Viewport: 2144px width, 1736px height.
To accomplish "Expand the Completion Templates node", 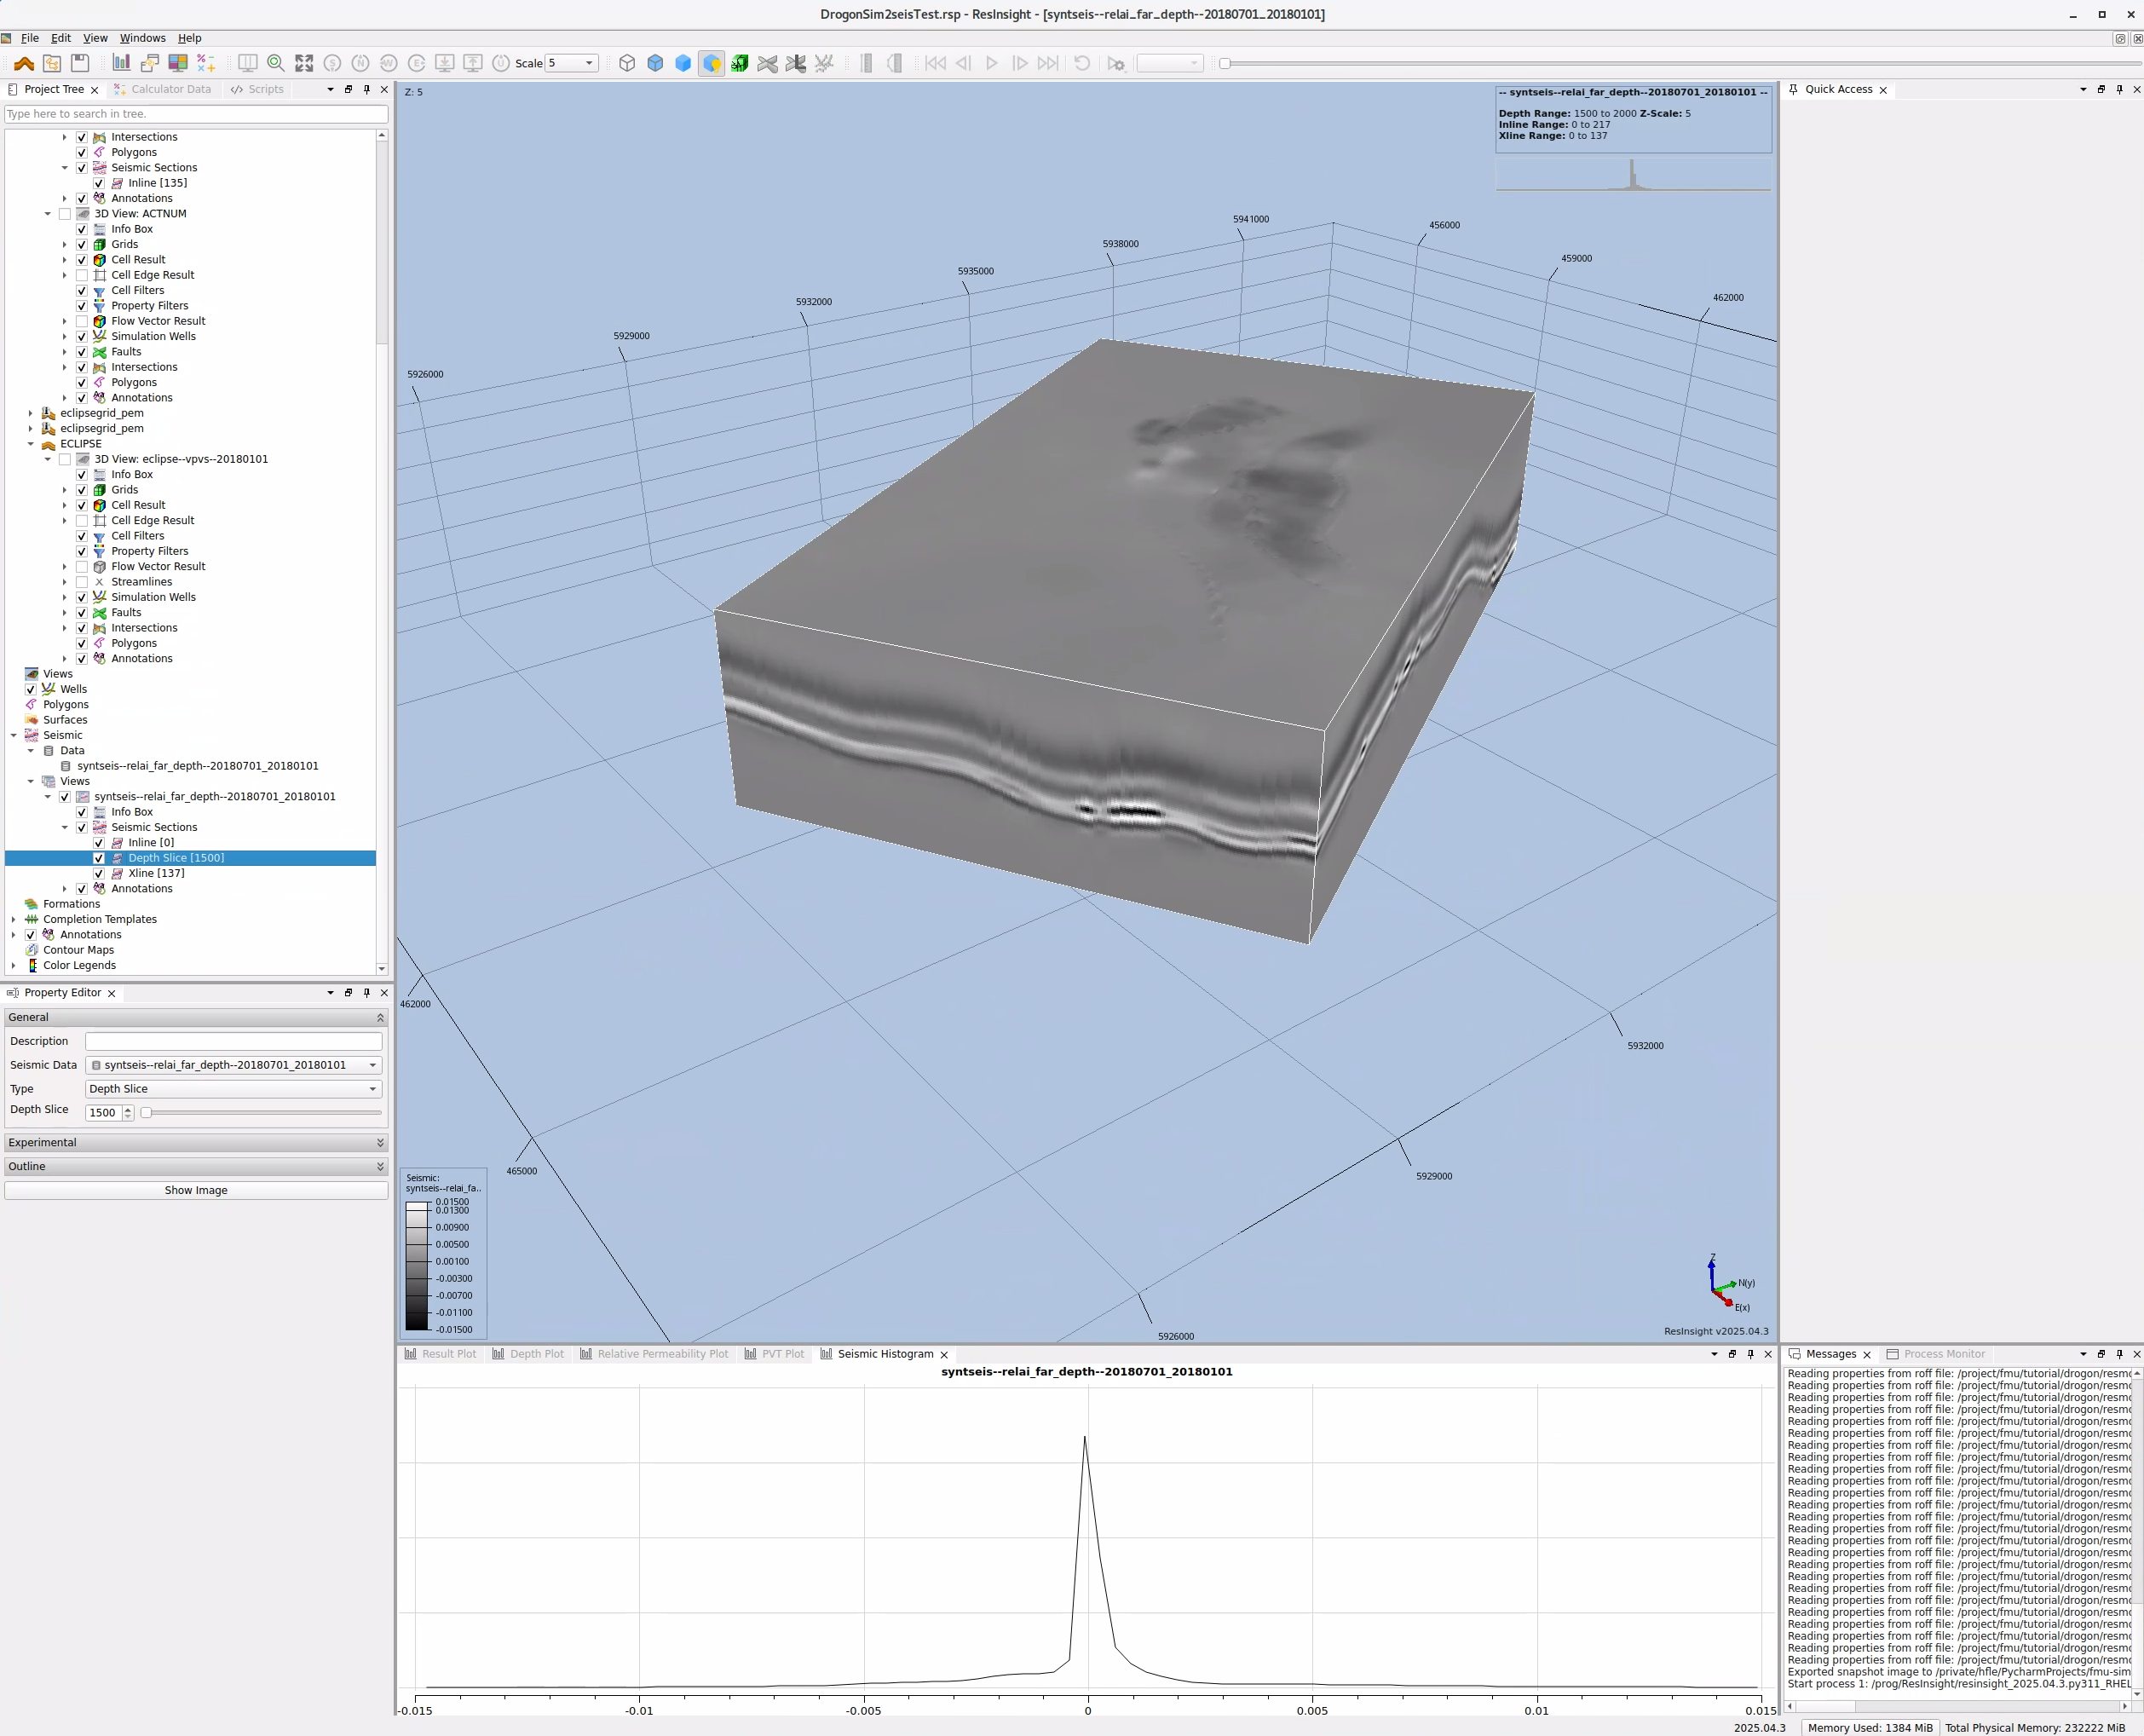I will pyautogui.click(x=14, y=919).
